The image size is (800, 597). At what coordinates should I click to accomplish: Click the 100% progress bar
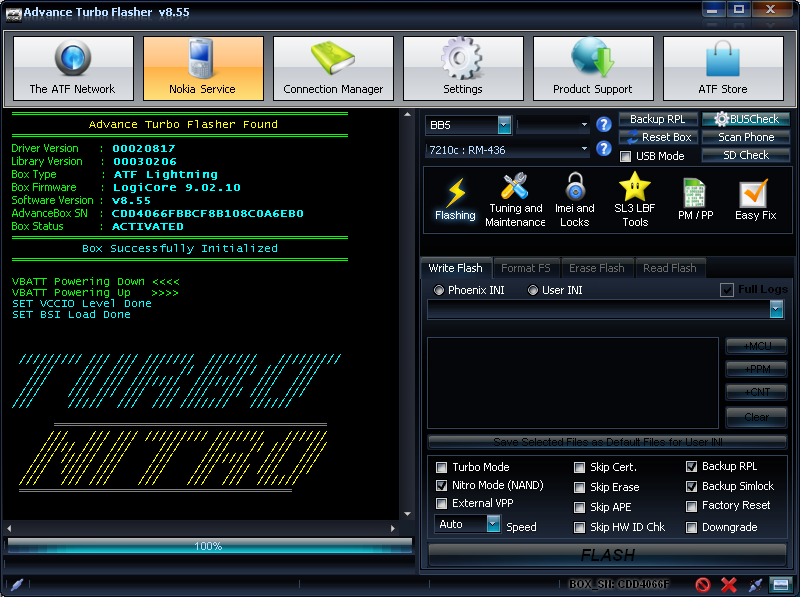pyautogui.click(x=209, y=546)
